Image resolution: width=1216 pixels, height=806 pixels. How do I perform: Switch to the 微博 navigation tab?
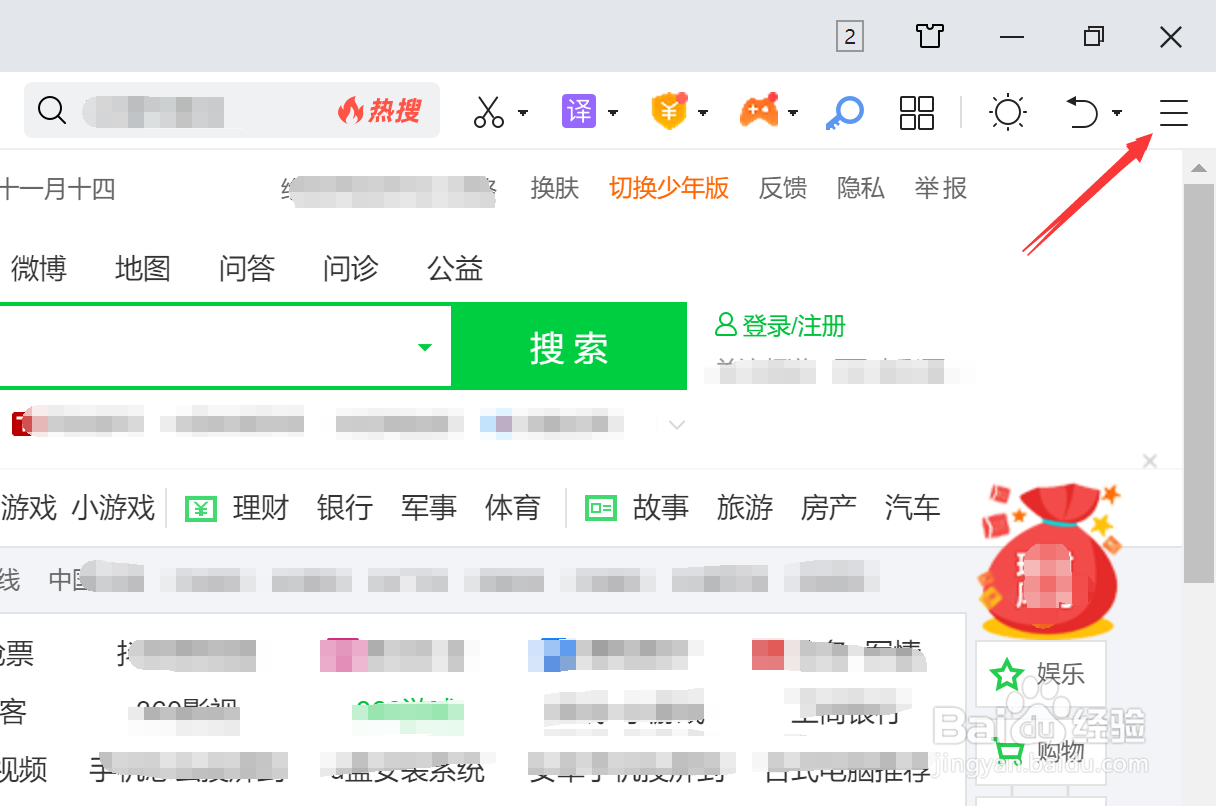(37, 268)
